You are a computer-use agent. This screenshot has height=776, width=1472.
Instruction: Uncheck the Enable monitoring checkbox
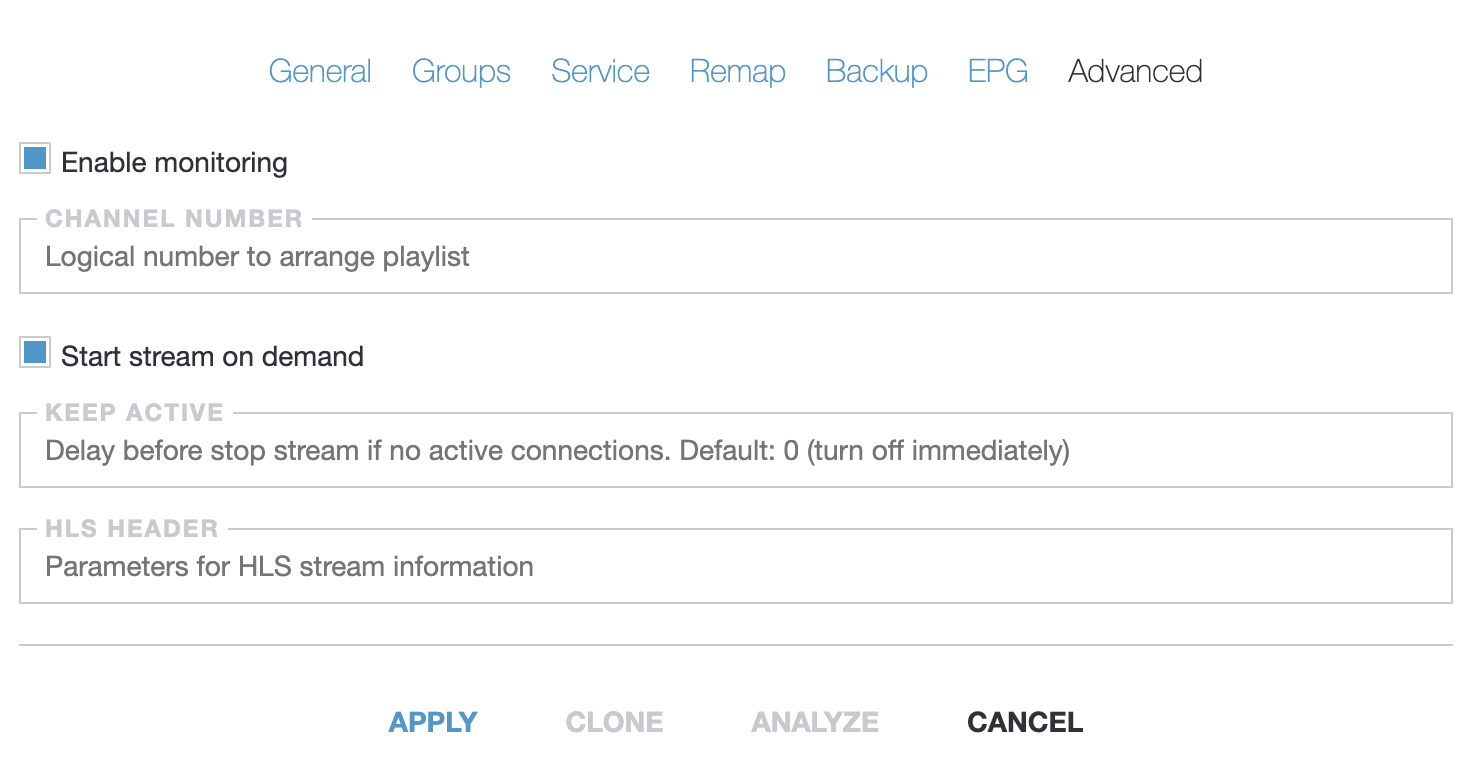point(33,158)
